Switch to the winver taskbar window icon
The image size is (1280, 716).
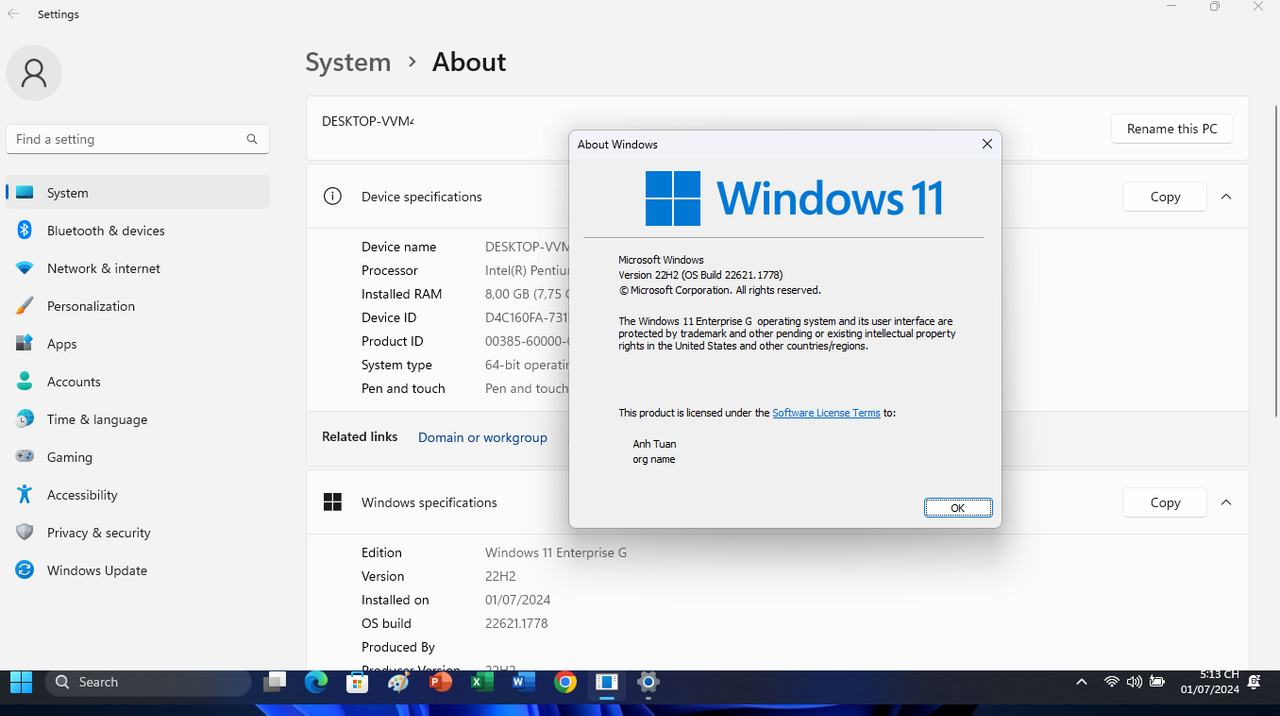606,682
